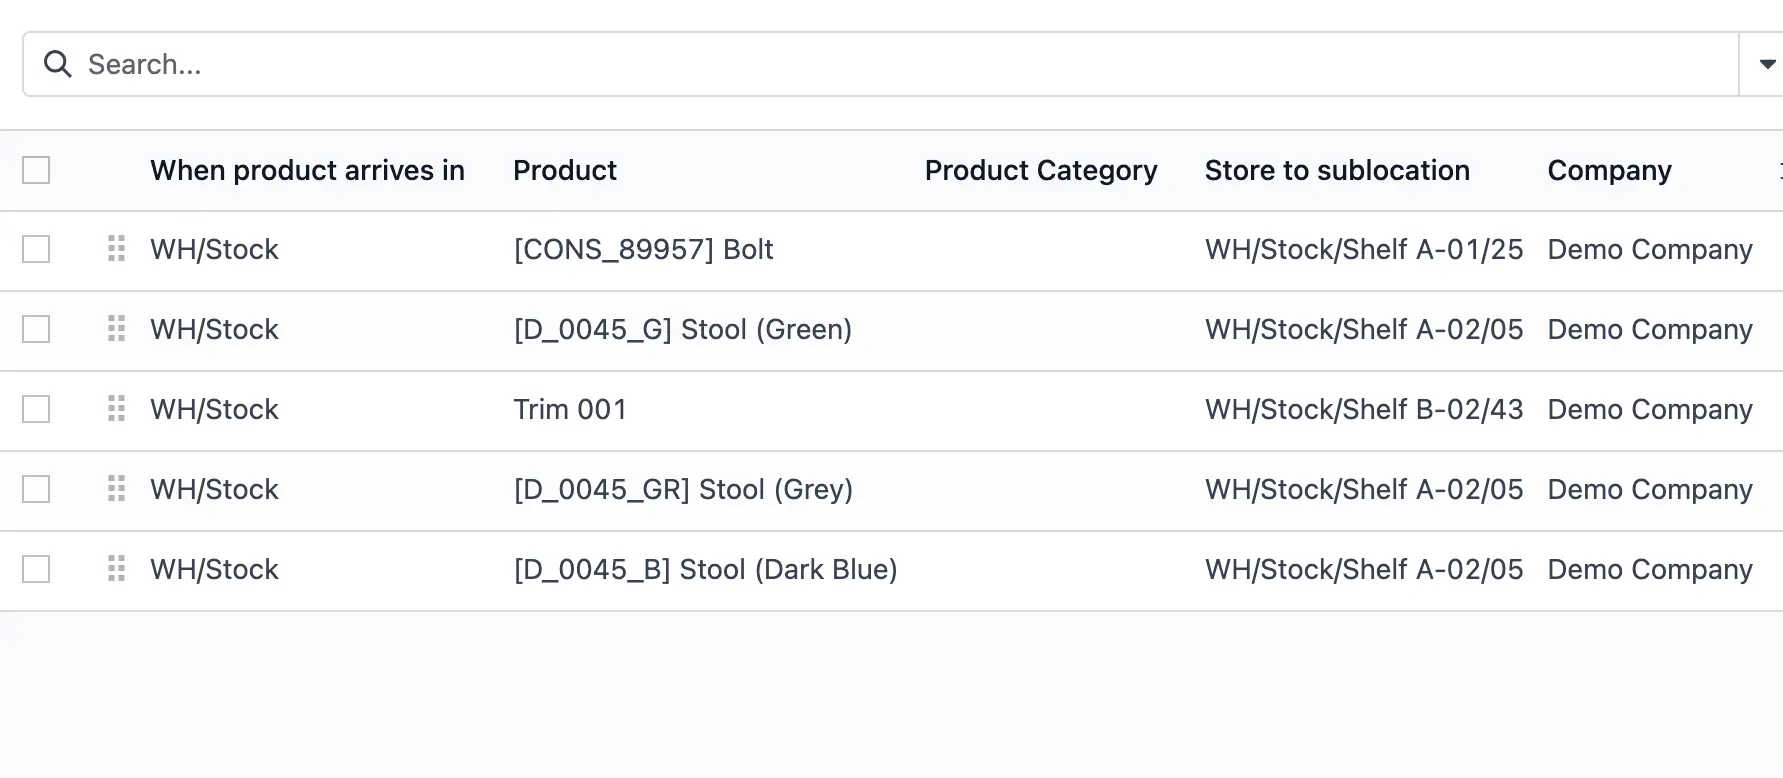The width and height of the screenshot is (1783, 778).
Task: Open the [D_0045_GR] Stool (Grey) record
Action: pos(683,489)
